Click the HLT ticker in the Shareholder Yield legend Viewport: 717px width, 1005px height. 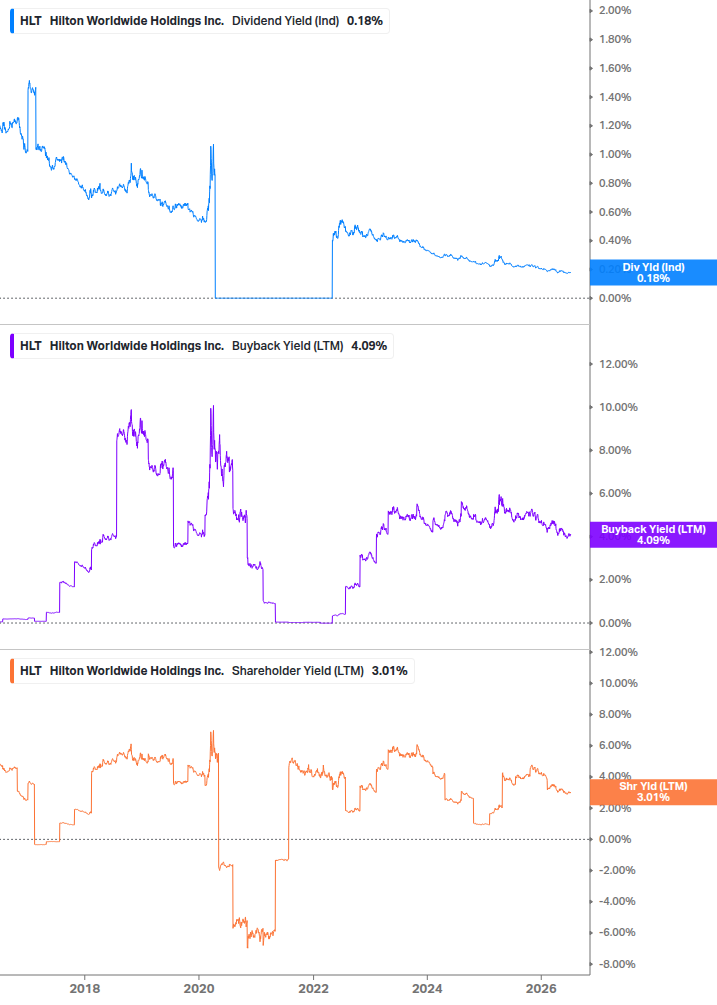(31, 671)
